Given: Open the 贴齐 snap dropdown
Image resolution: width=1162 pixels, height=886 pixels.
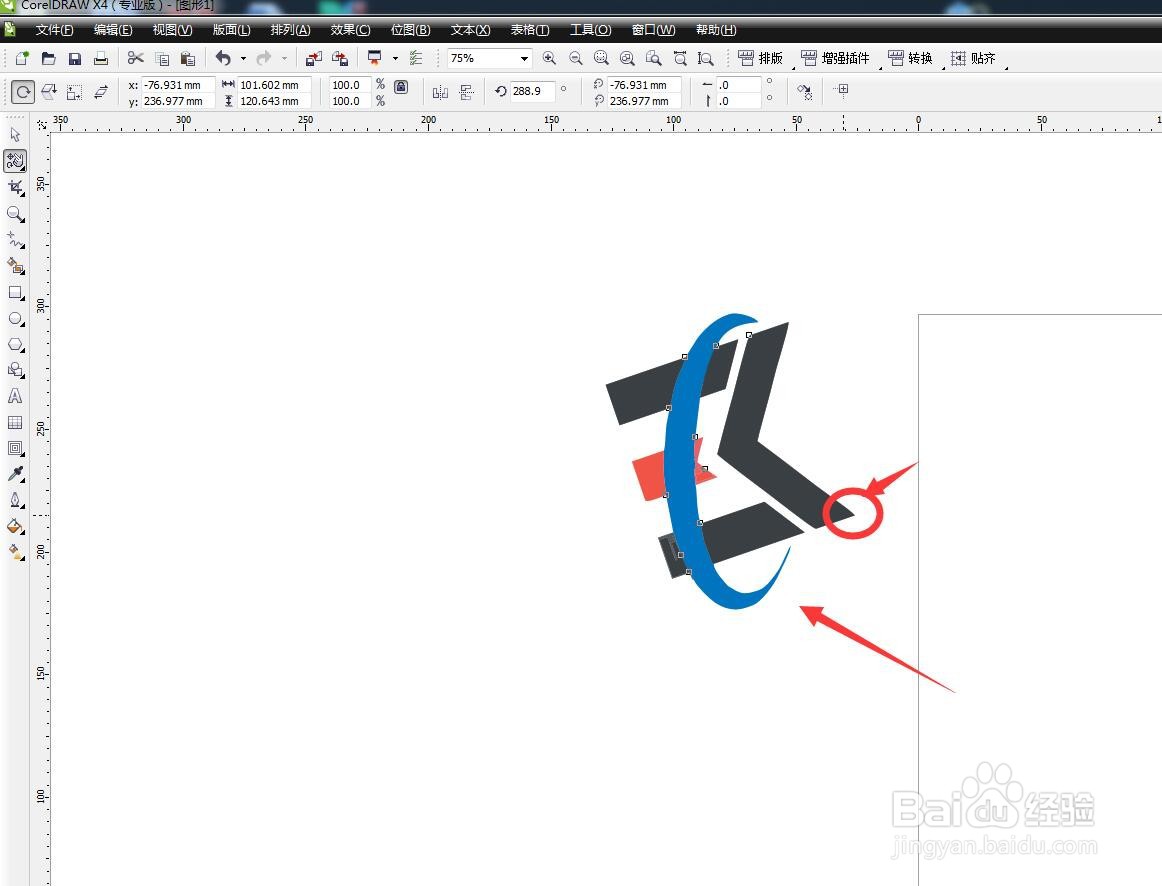Looking at the screenshot, I should tap(973, 58).
